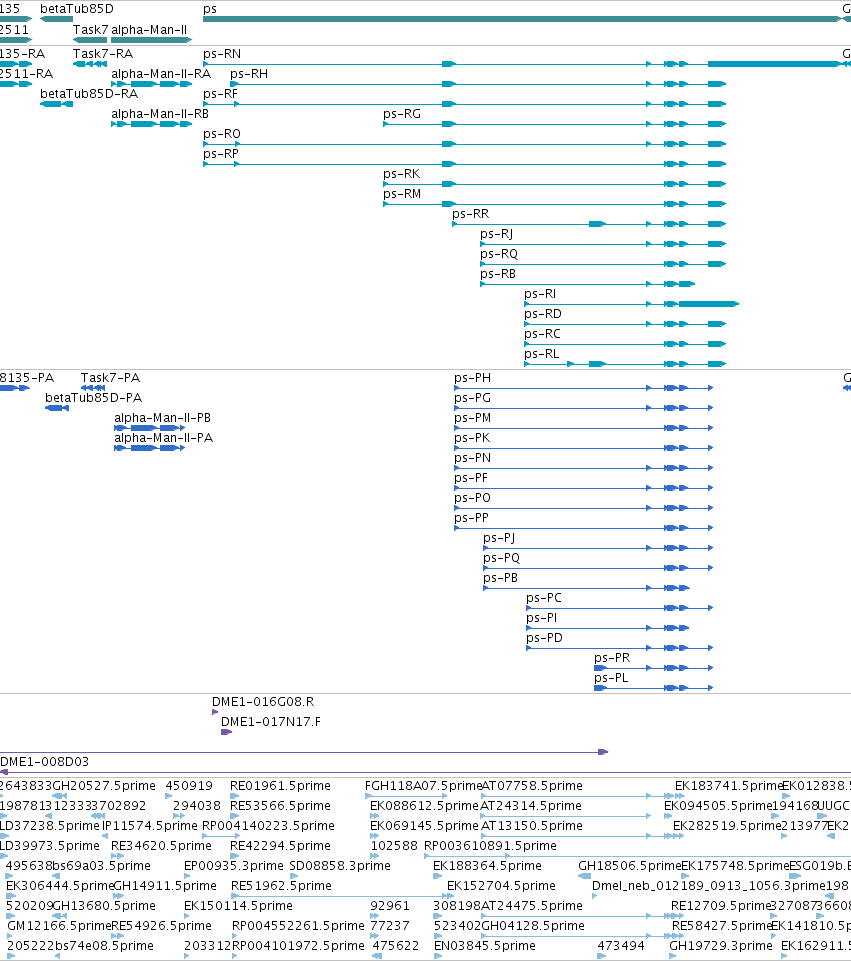Select EST RE01961.5prime

click(x=235, y=796)
